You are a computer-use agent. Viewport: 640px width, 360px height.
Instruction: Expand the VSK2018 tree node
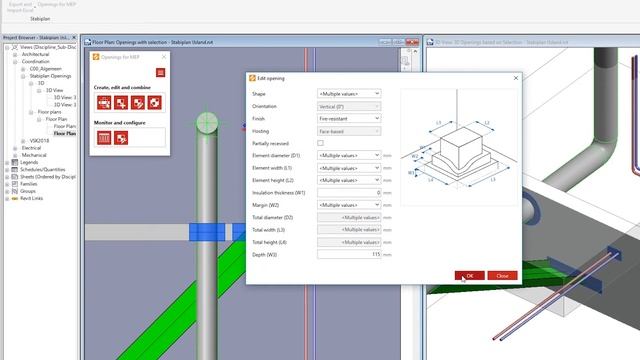23,141
